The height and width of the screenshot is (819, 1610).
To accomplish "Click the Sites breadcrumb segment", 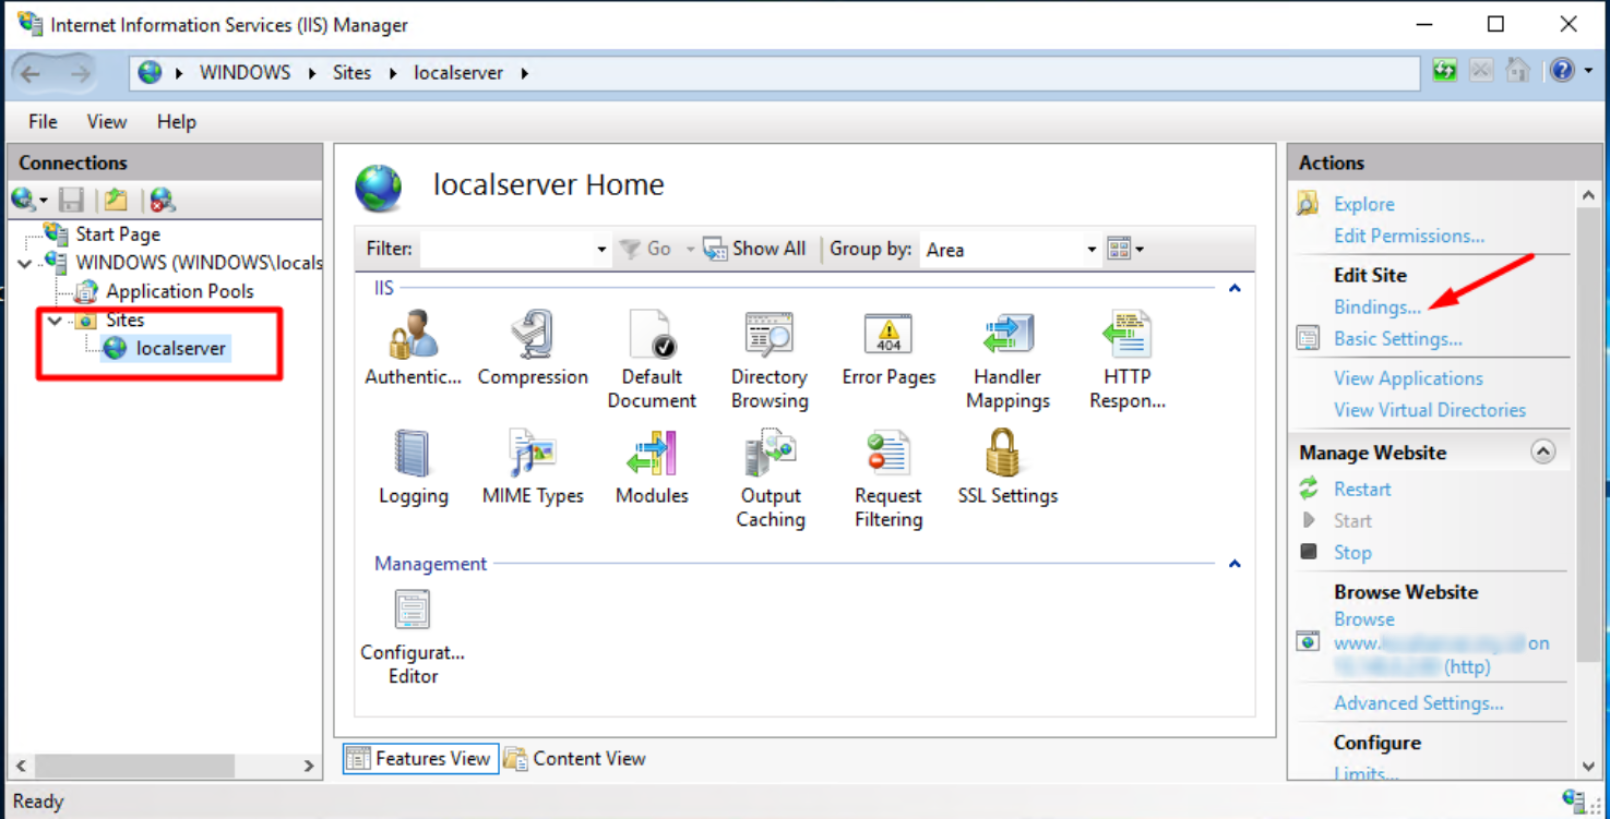I will coord(352,73).
